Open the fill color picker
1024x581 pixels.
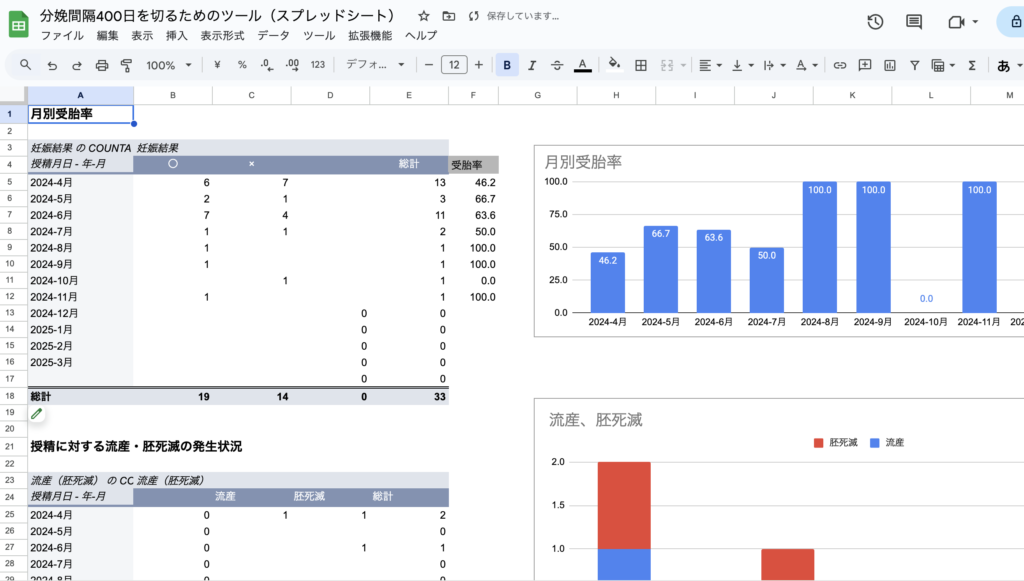tap(614, 65)
